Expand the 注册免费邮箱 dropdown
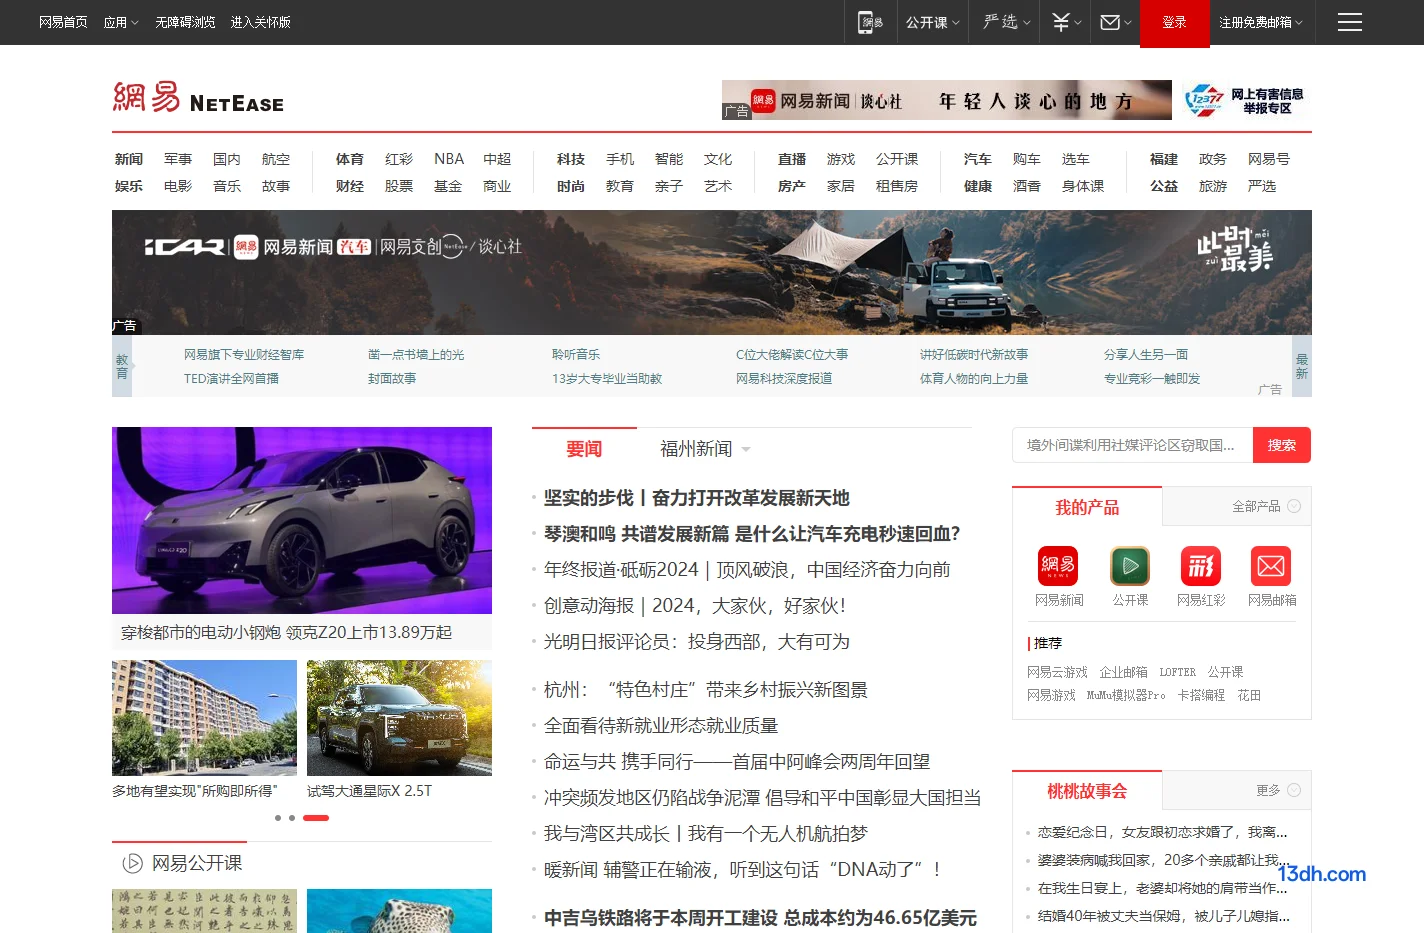Image resolution: width=1424 pixels, height=933 pixels. (1260, 22)
